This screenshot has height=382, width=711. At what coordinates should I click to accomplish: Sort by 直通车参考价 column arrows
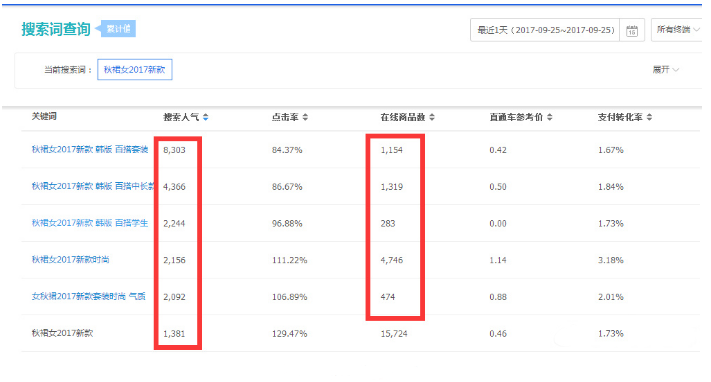point(550,117)
